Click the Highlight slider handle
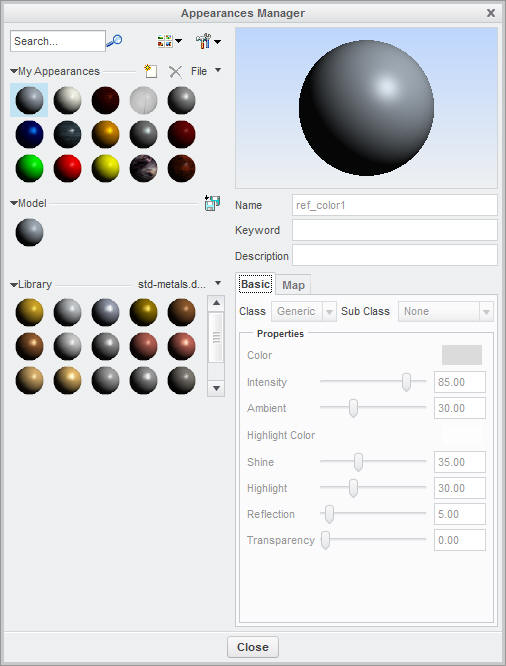Image resolution: width=506 pixels, height=666 pixels. (353, 488)
